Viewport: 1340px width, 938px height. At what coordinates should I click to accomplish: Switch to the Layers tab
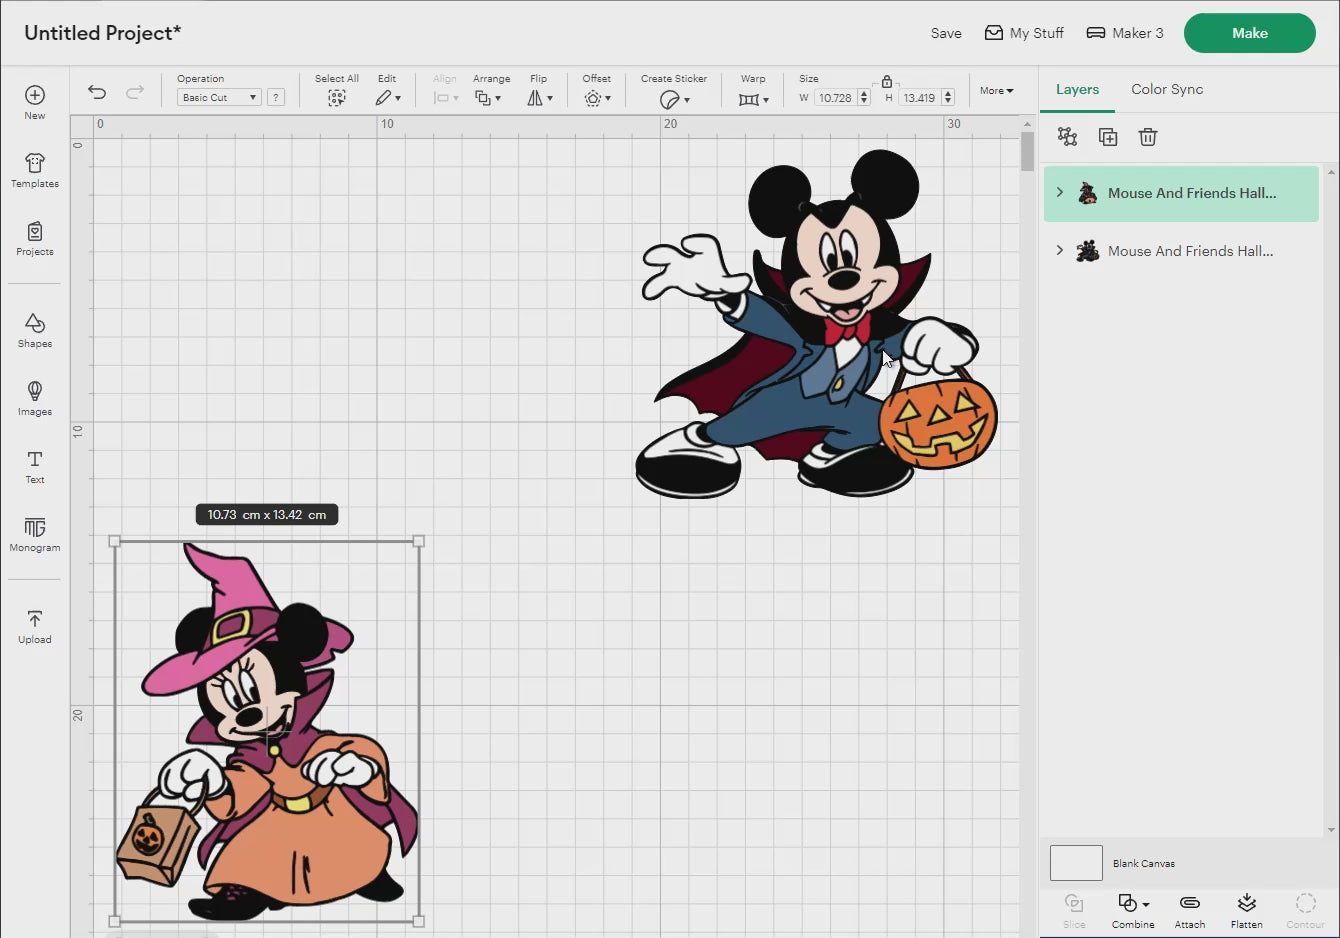(1077, 89)
